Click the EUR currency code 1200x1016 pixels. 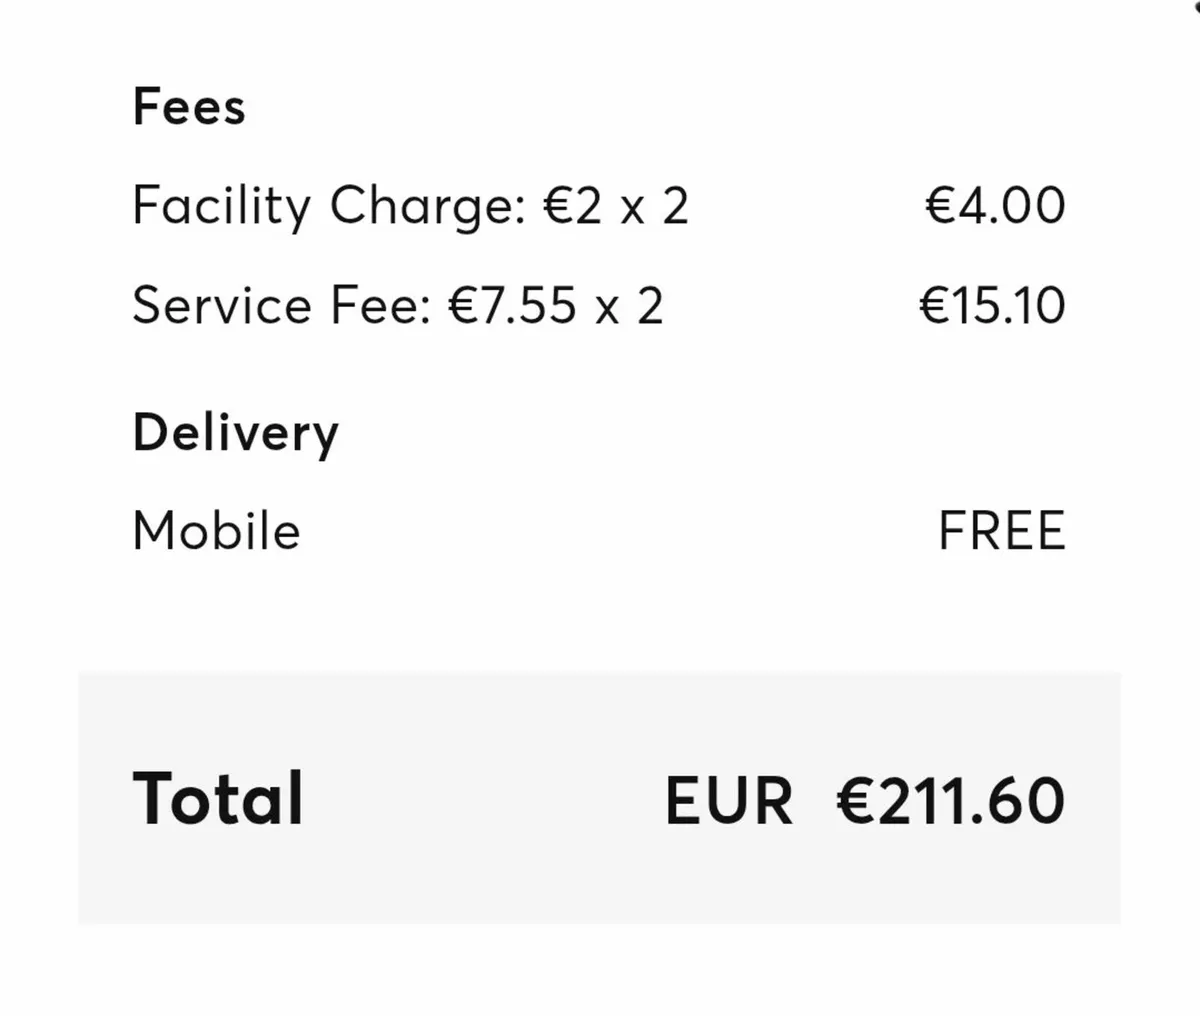[x=728, y=801]
